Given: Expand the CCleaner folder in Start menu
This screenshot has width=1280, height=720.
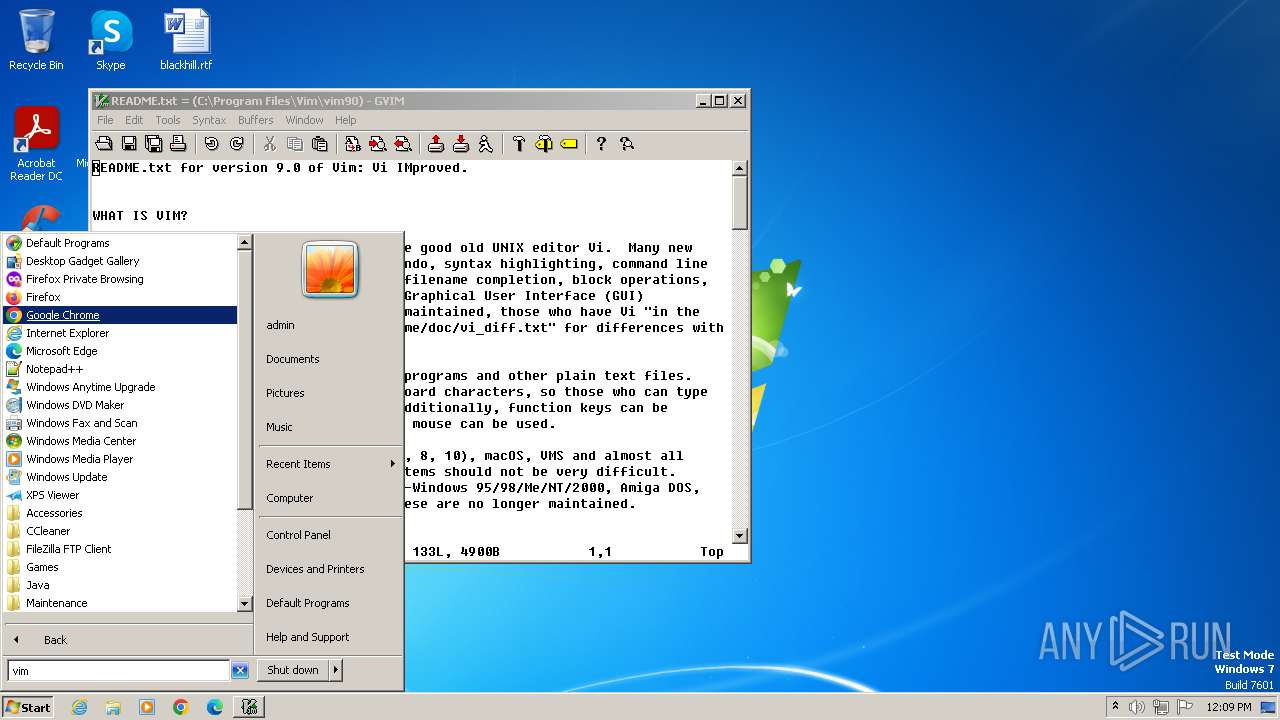Looking at the screenshot, I should (120, 531).
